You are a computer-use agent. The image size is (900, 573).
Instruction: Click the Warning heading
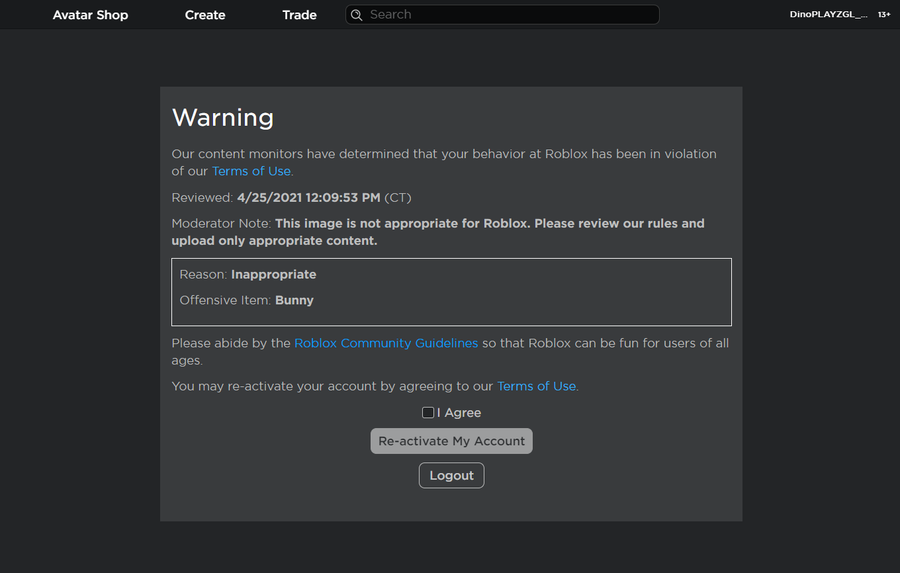[223, 117]
